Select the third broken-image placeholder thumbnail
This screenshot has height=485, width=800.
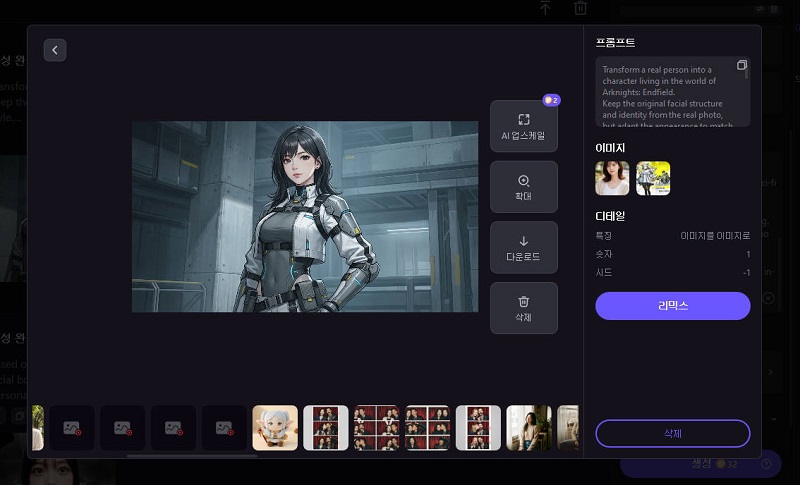coord(173,428)
